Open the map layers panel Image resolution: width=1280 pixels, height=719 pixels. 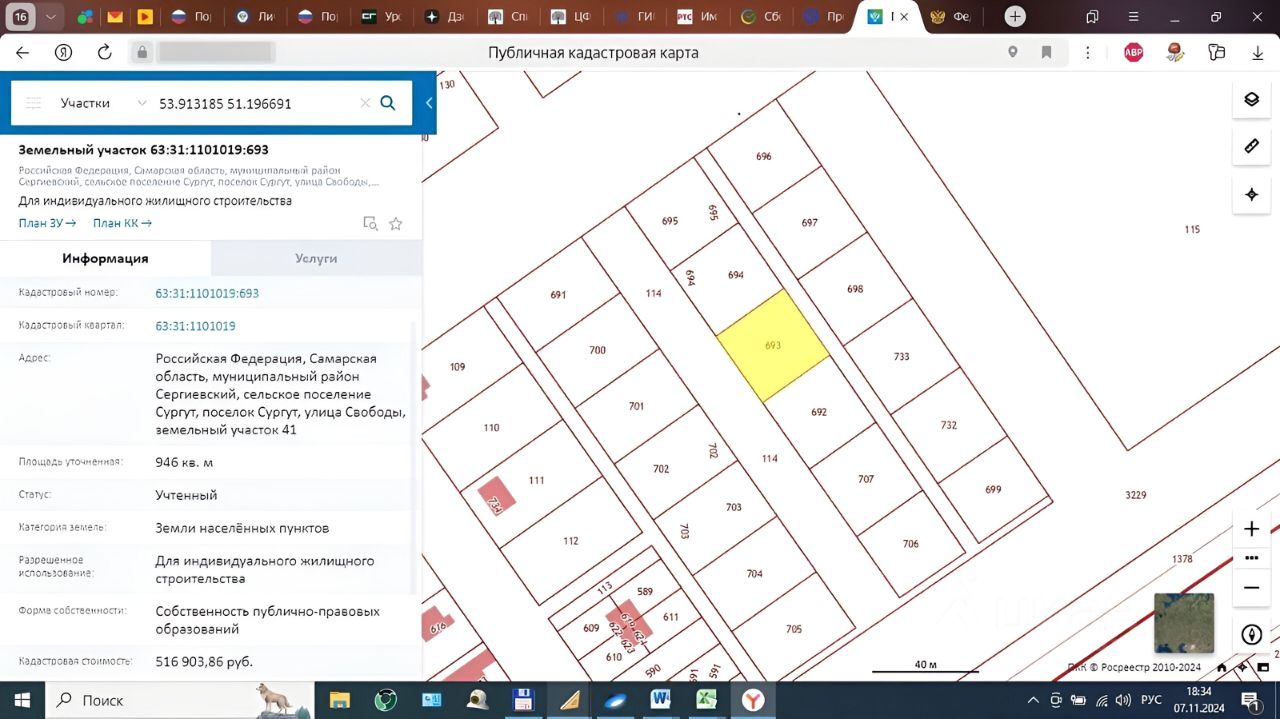(1251, 99)
